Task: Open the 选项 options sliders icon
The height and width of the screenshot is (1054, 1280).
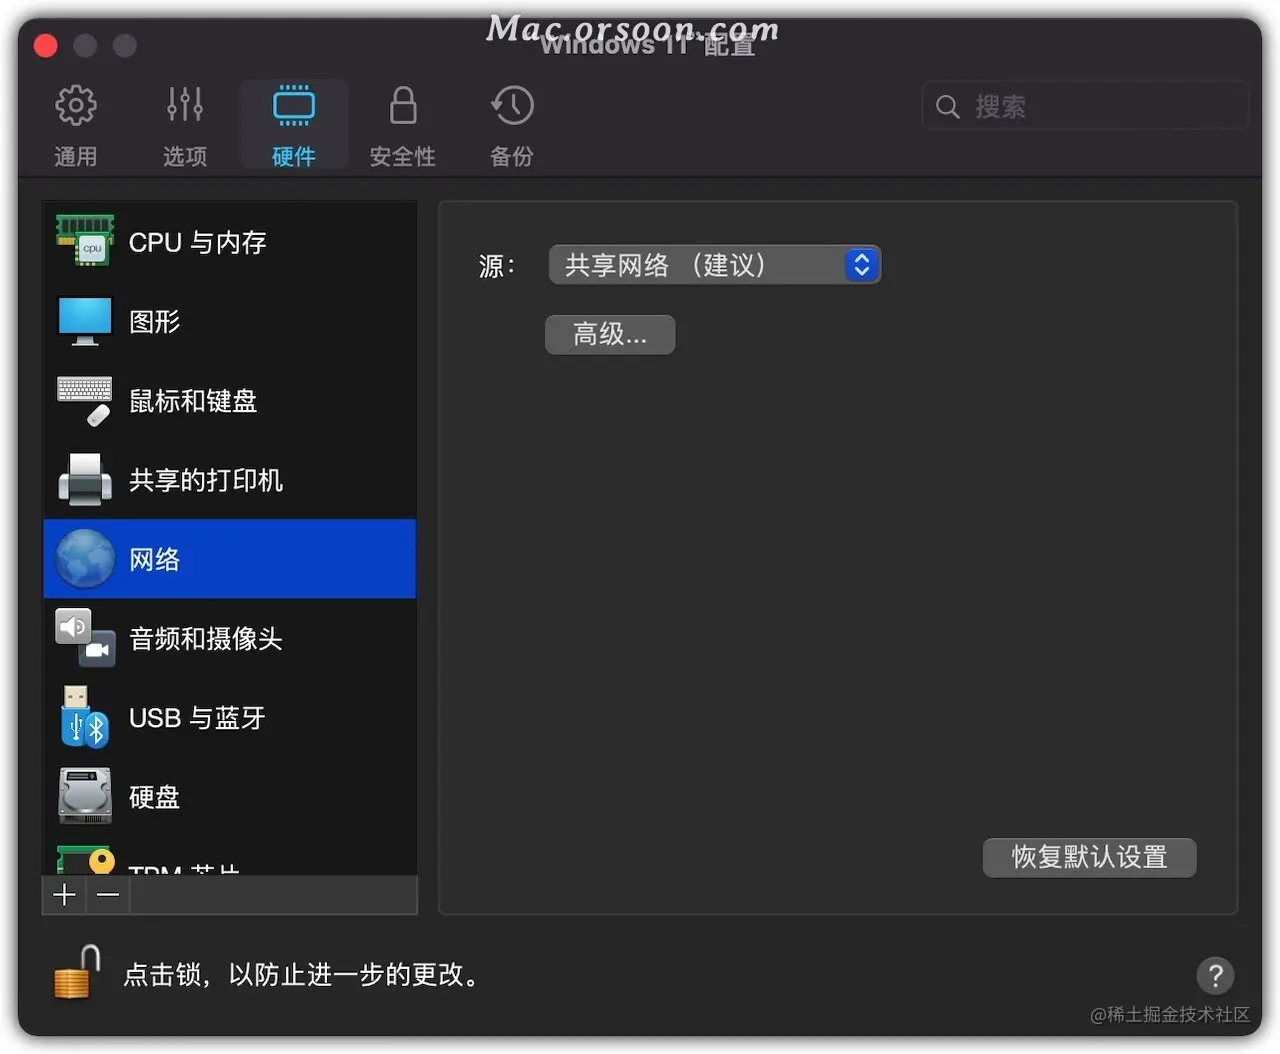Action: point(185,104)
